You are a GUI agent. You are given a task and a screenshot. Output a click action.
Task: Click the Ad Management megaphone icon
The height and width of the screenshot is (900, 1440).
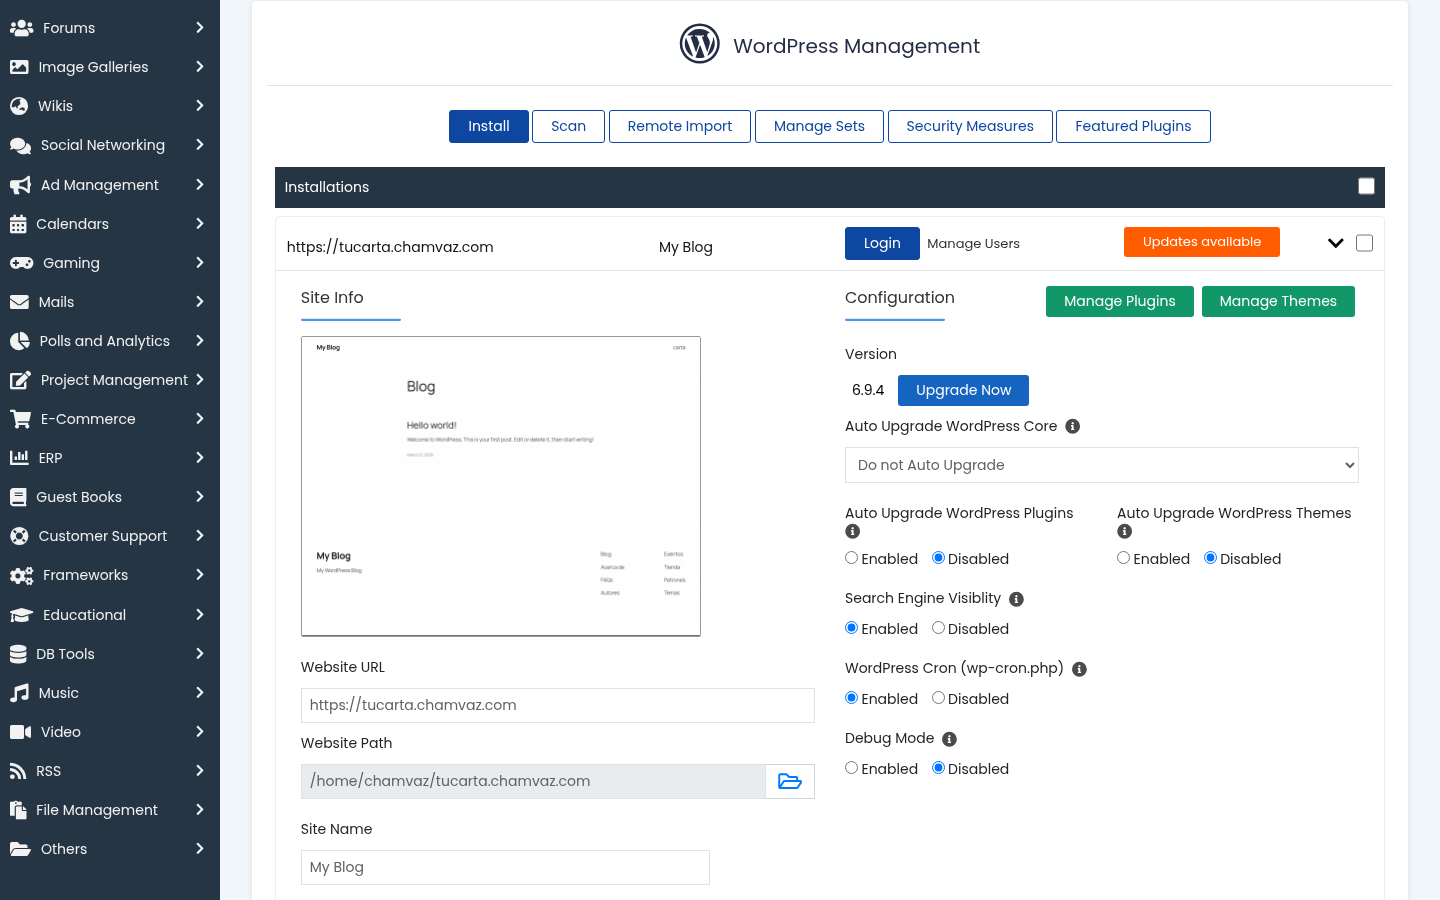coord(20,185)
